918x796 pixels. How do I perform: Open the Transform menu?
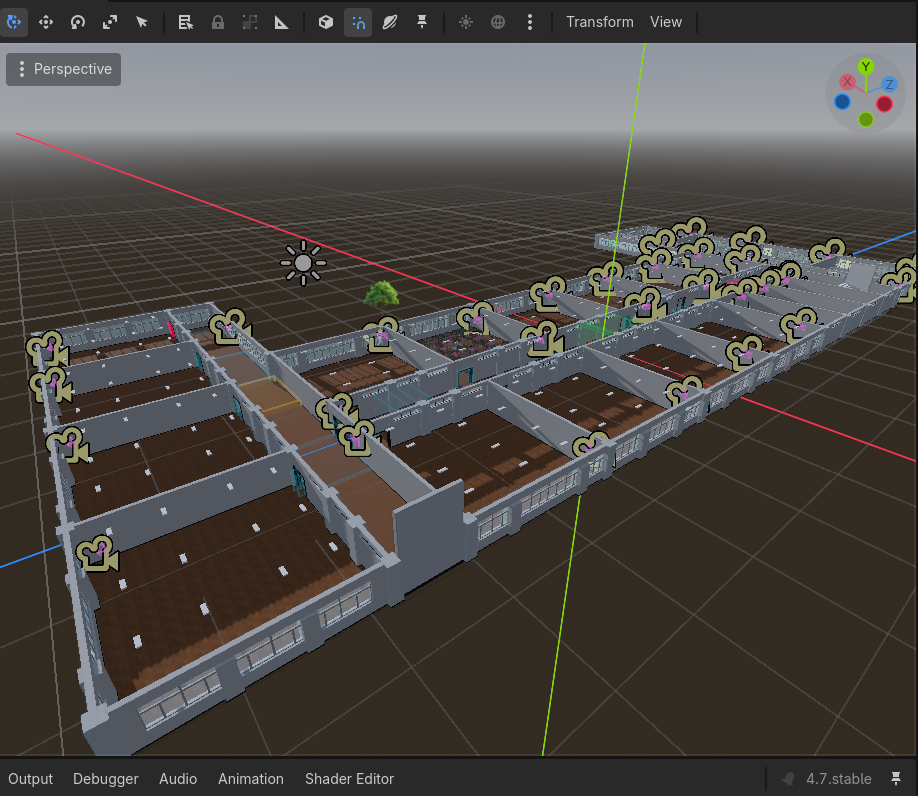(x=600, y=22)
